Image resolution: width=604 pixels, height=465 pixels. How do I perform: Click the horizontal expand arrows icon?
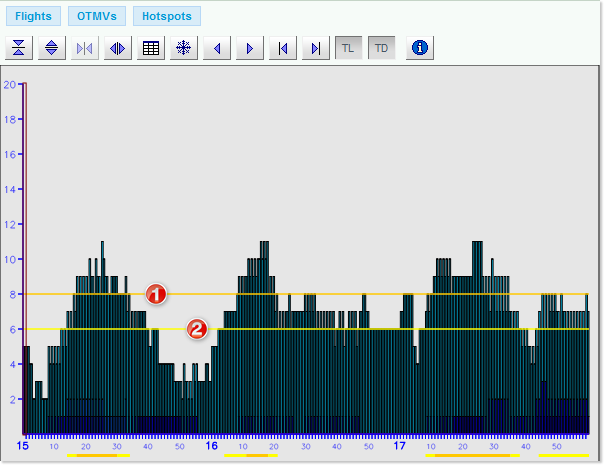click(x=118, y=48)
